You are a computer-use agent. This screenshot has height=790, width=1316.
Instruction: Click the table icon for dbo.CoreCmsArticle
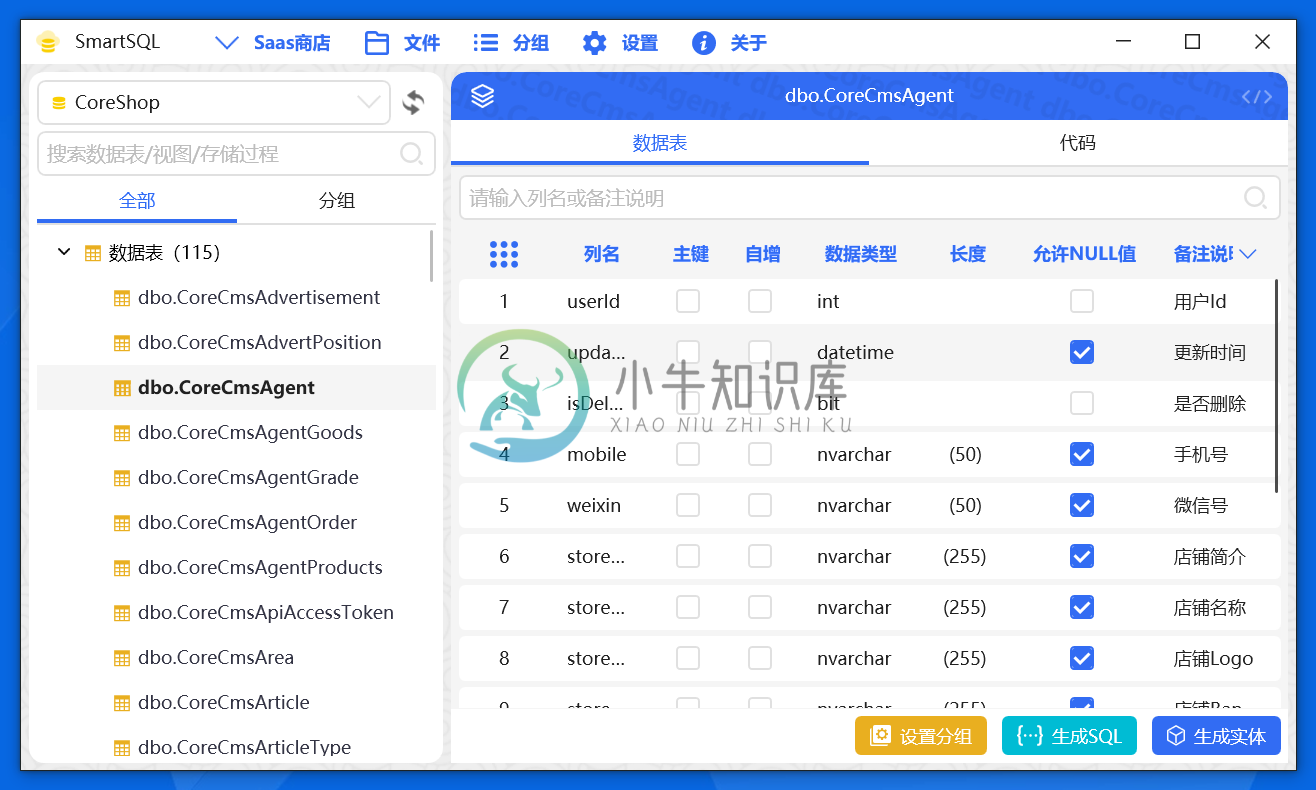[x=122, y=703]
